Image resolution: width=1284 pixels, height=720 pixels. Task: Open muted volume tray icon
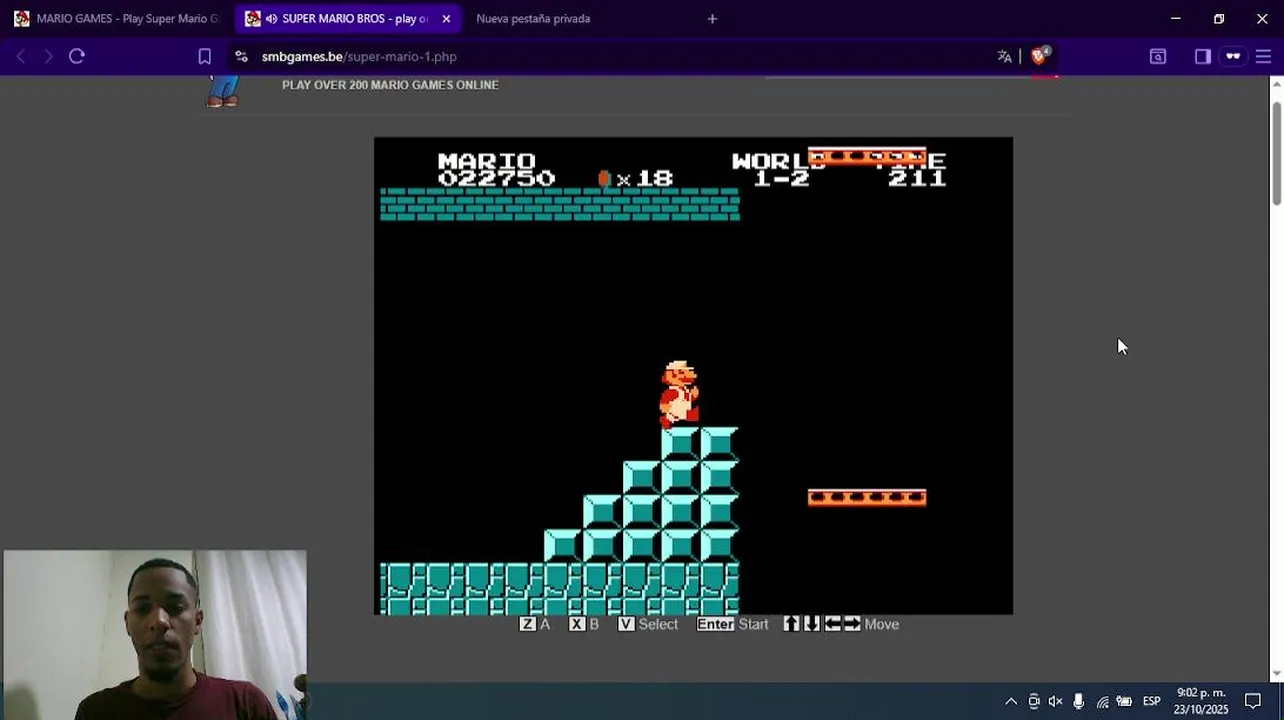pyautogui.click(x=1055, y=702)
